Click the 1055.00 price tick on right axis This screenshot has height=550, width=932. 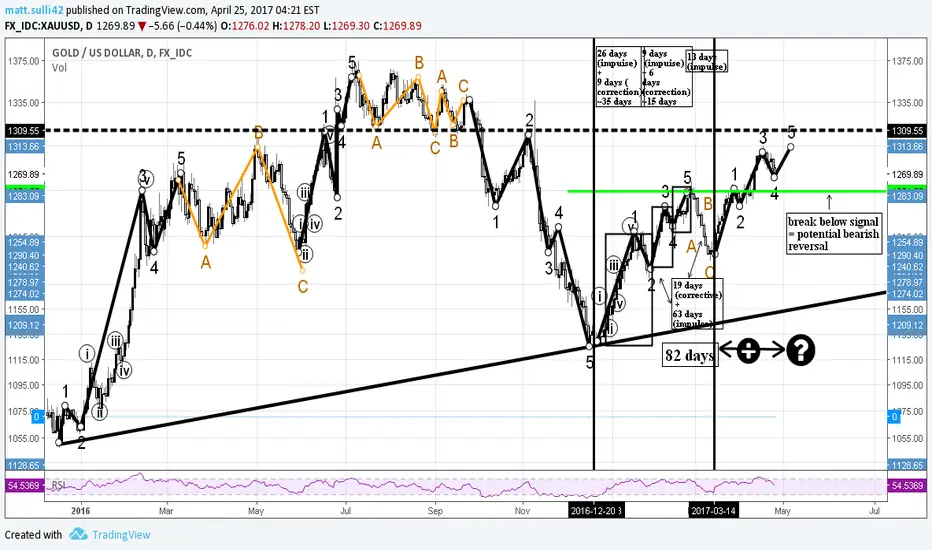click(907, 438)
